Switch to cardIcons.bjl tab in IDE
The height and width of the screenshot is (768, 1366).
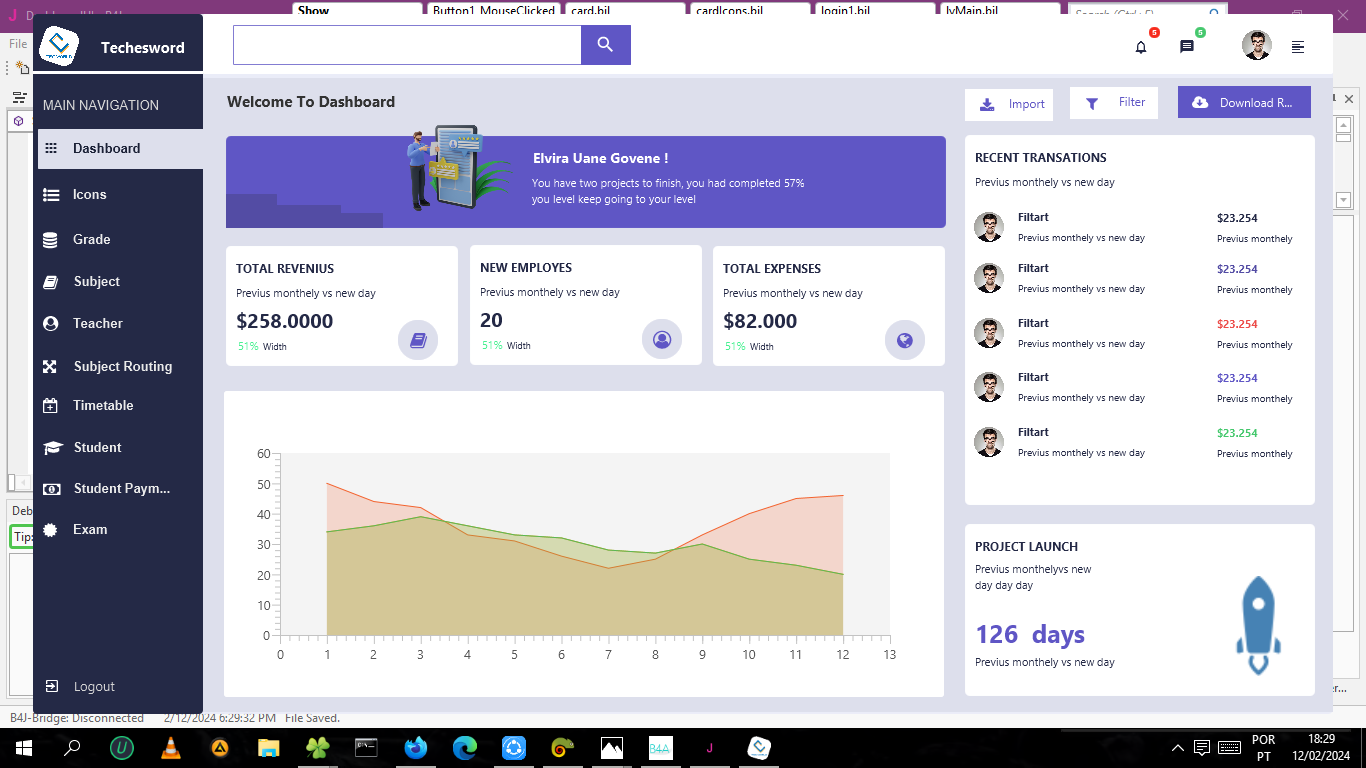pyautogui.click(x=750, y=10)
